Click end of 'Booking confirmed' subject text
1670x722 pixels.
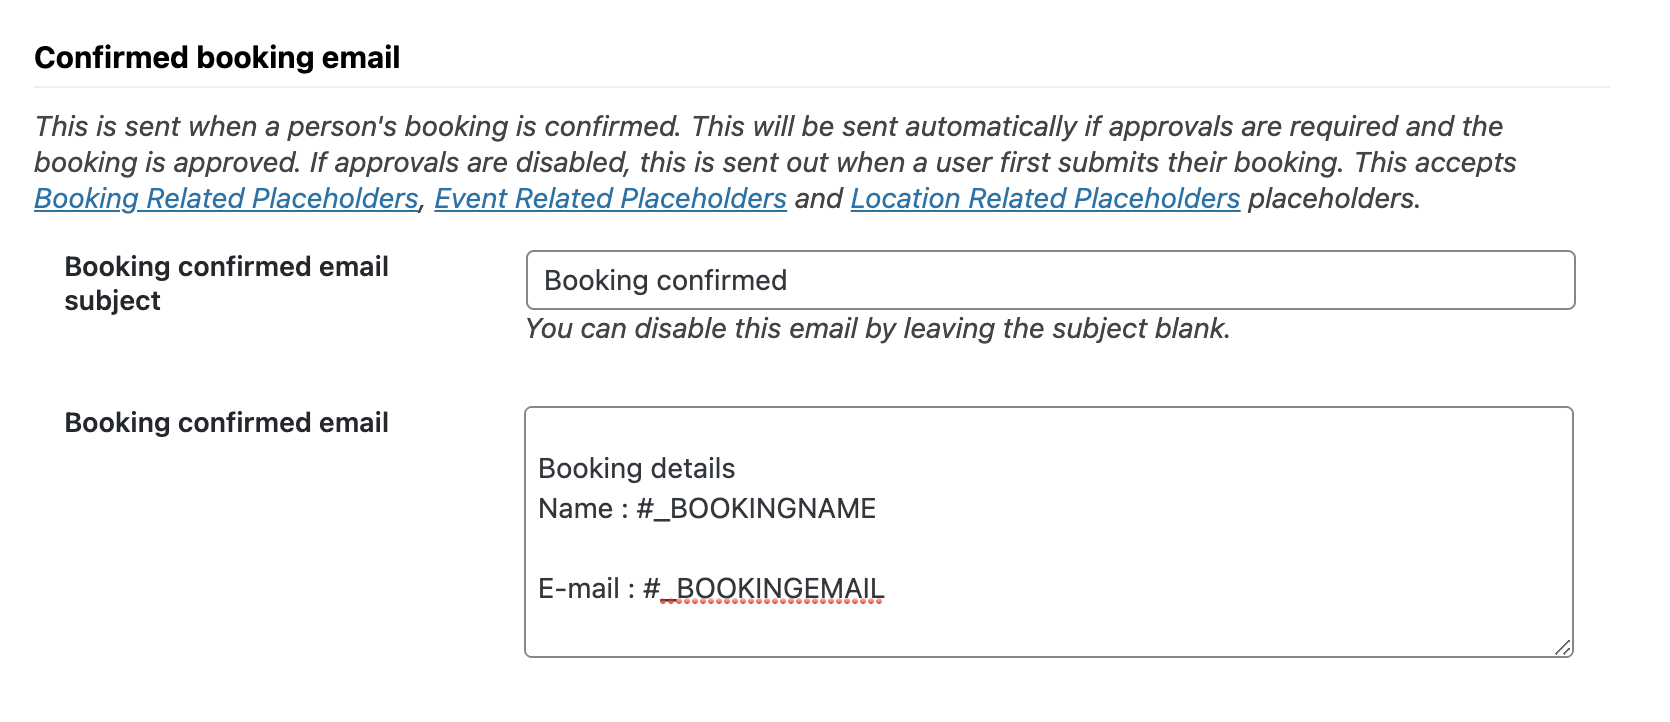pos(788,281)
